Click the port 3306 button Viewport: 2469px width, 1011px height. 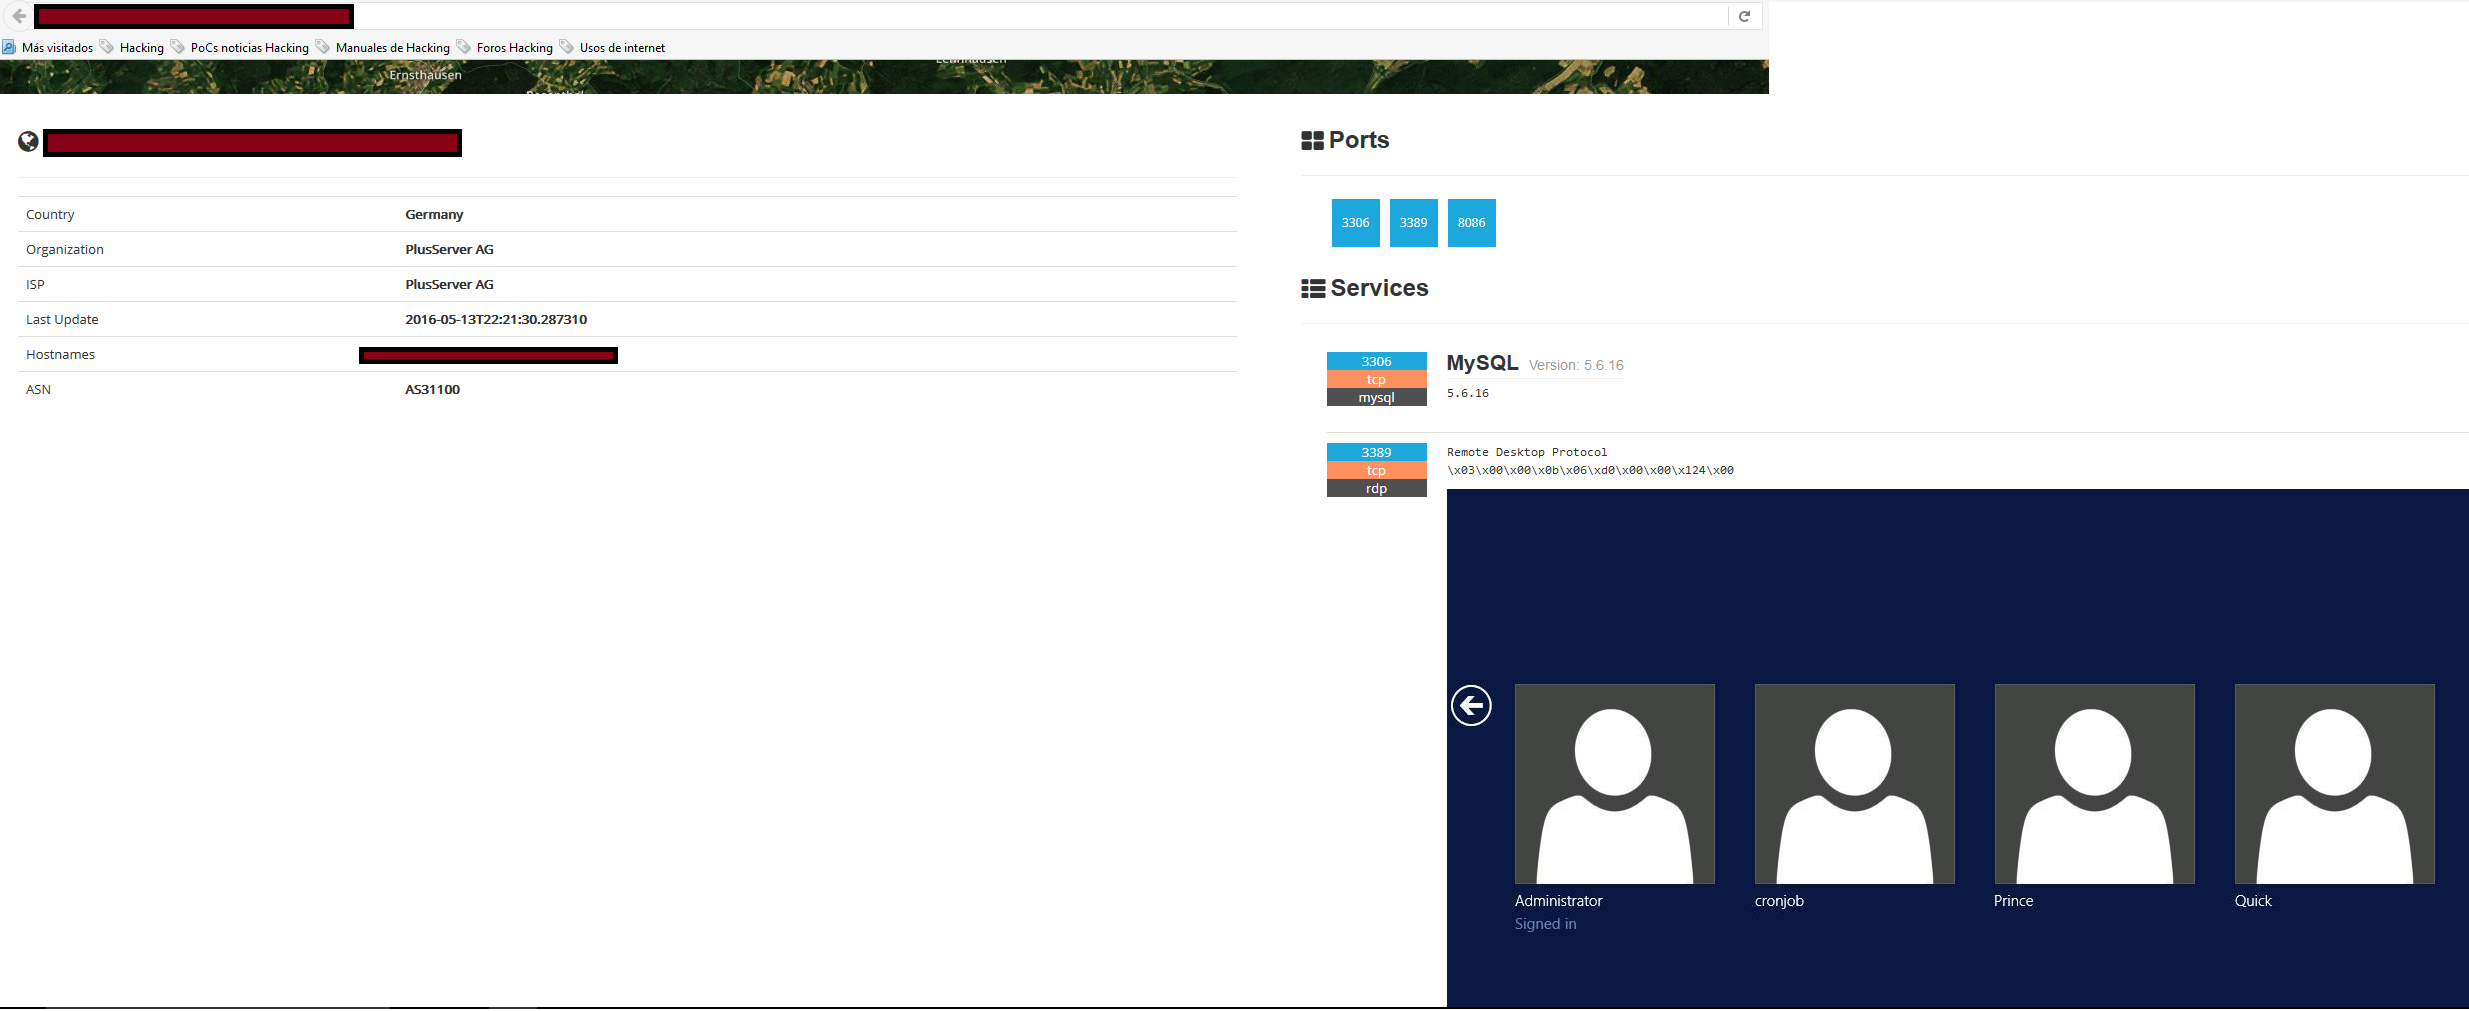tap(1355, 223)
